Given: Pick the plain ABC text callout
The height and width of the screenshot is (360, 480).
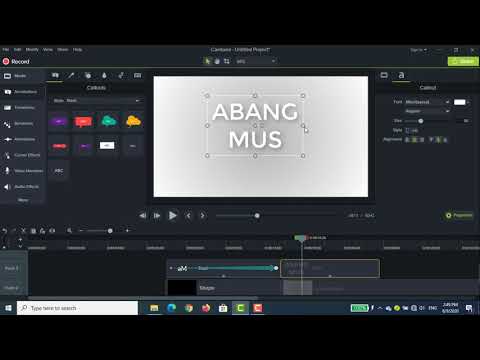Looking at the screenshot, I should click(x=59, y=171).
